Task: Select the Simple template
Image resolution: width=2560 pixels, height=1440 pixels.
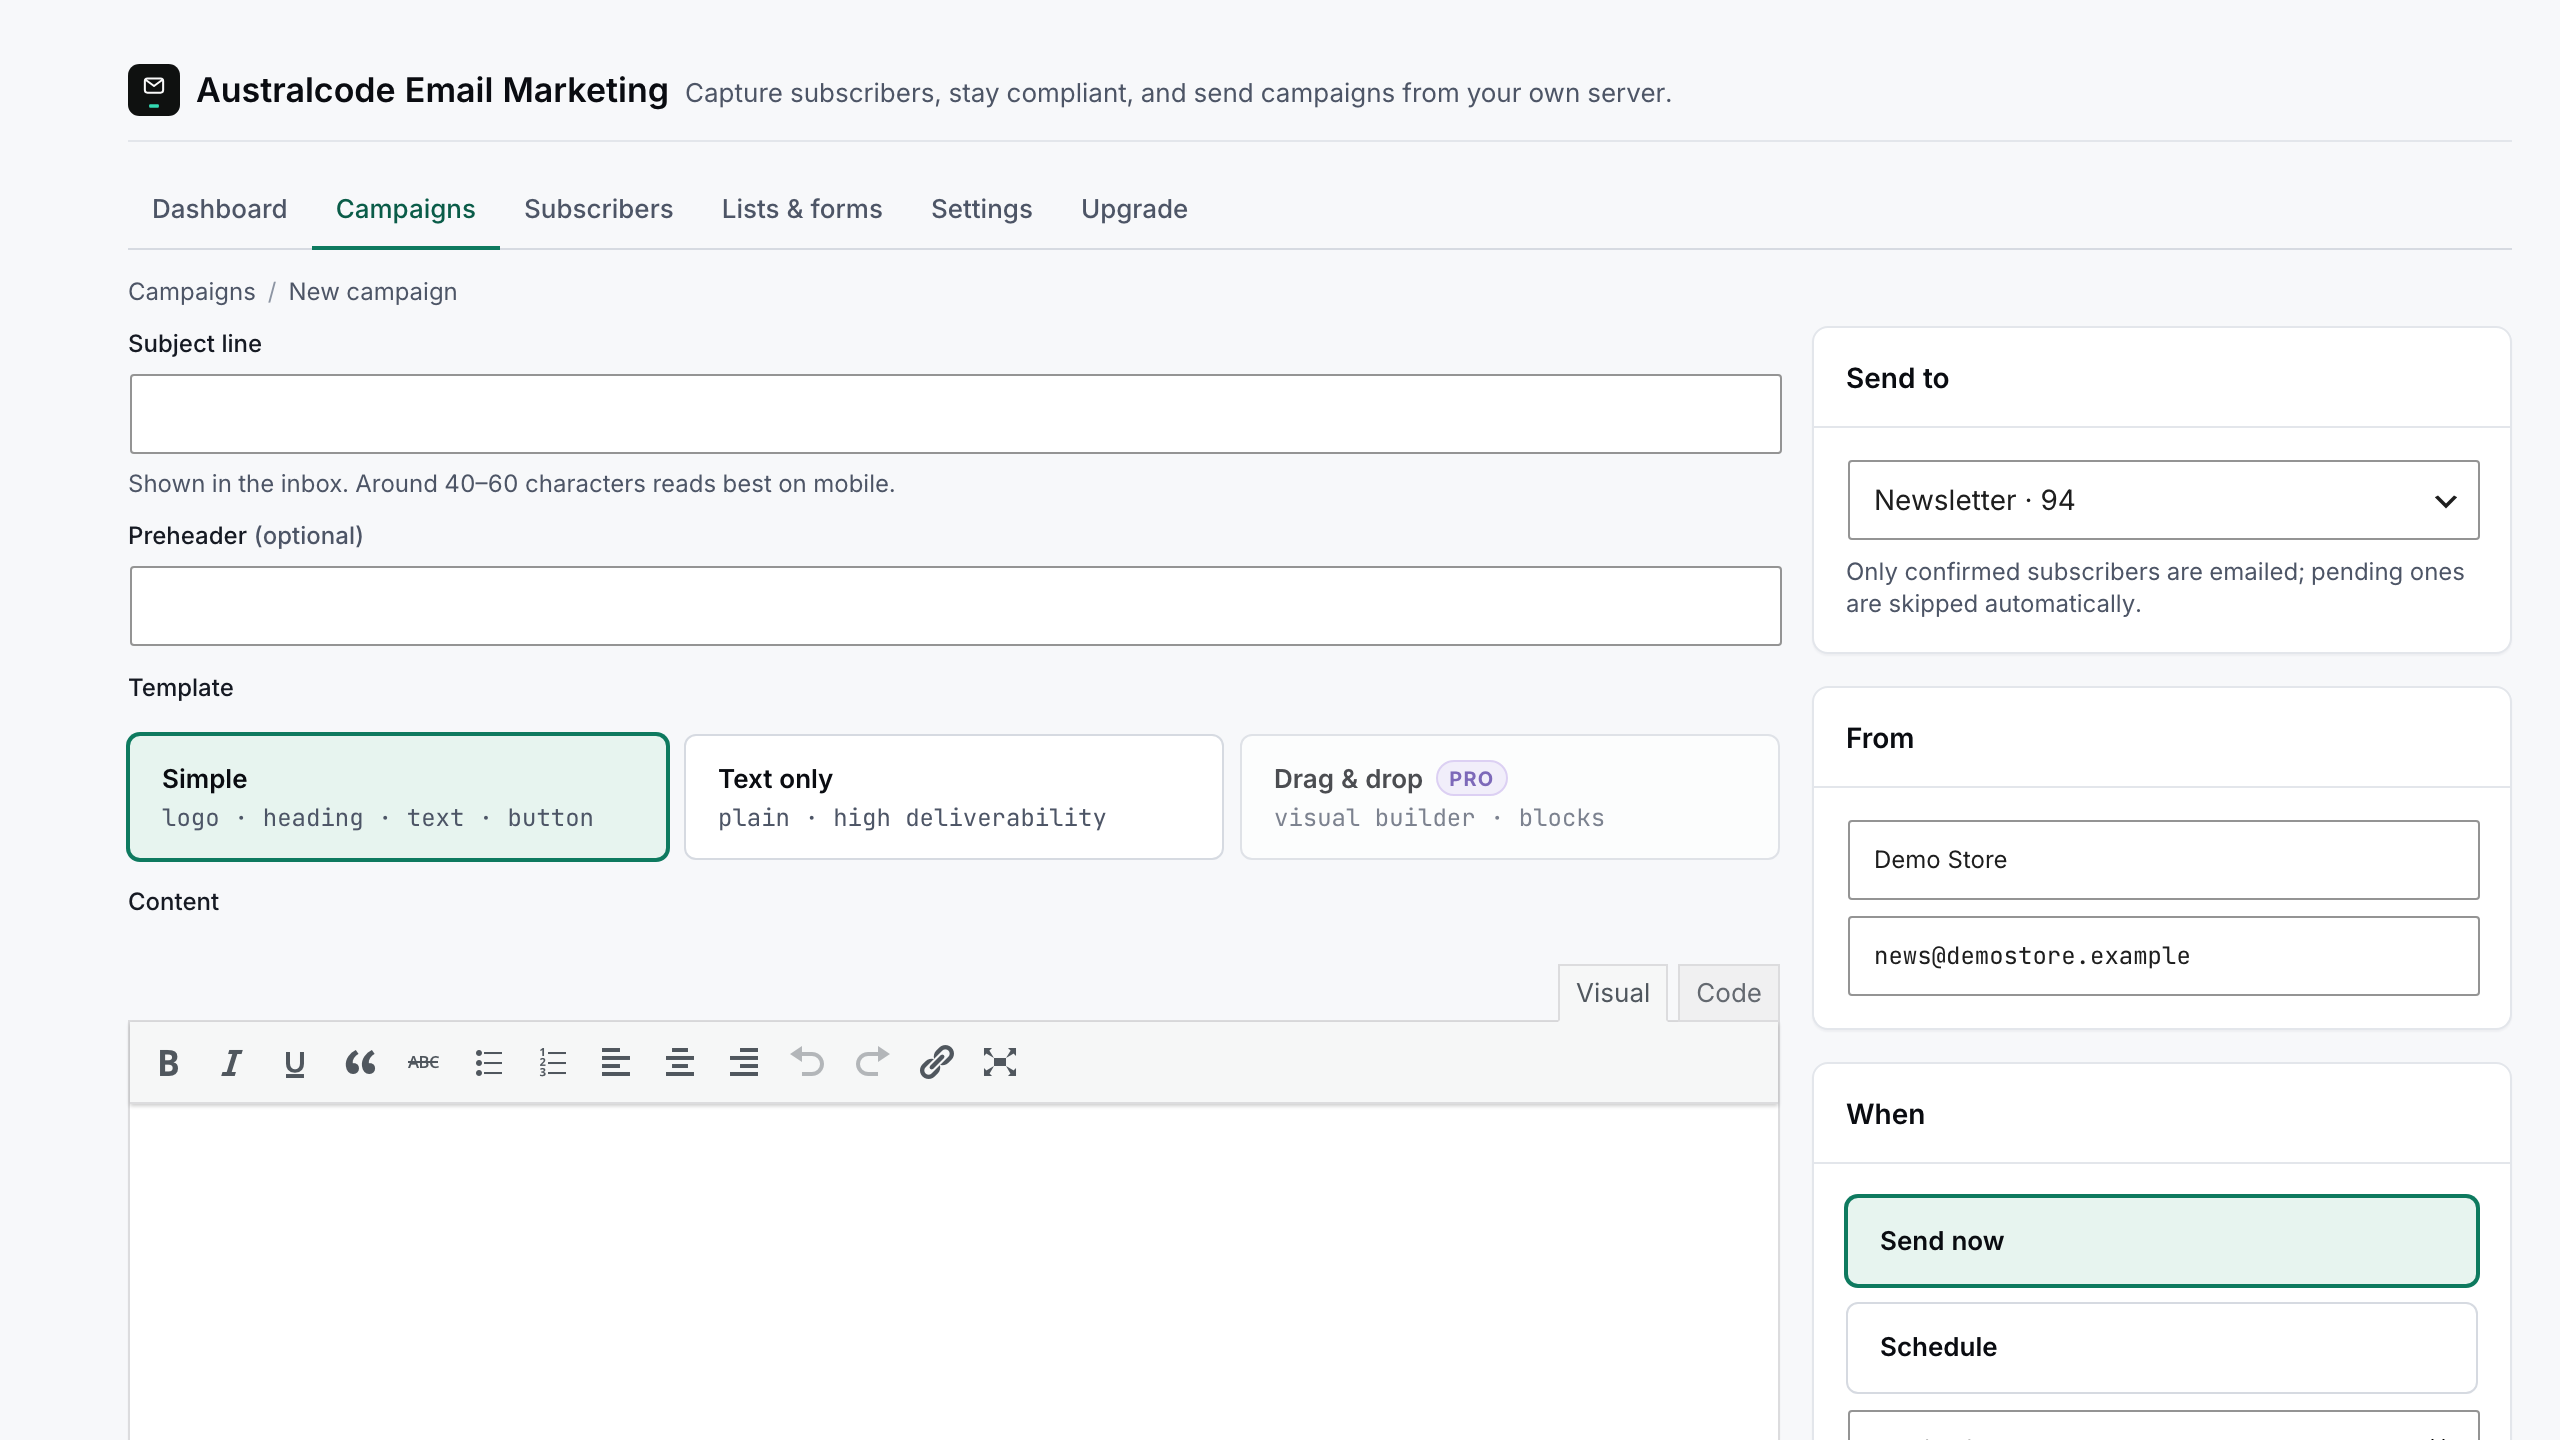Action: 398,797
